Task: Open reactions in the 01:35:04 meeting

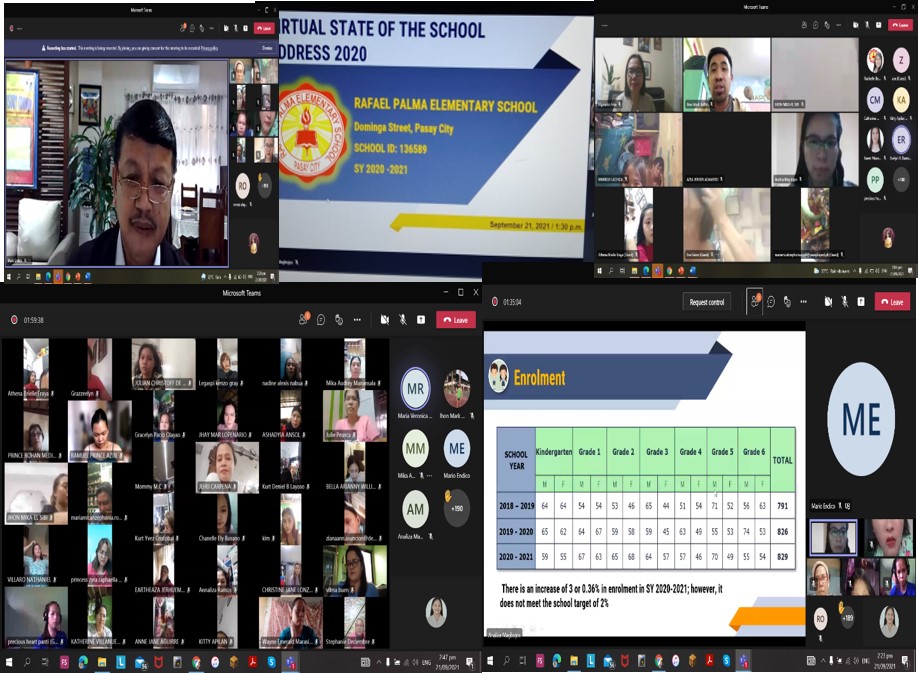Action: click(788, 302)
